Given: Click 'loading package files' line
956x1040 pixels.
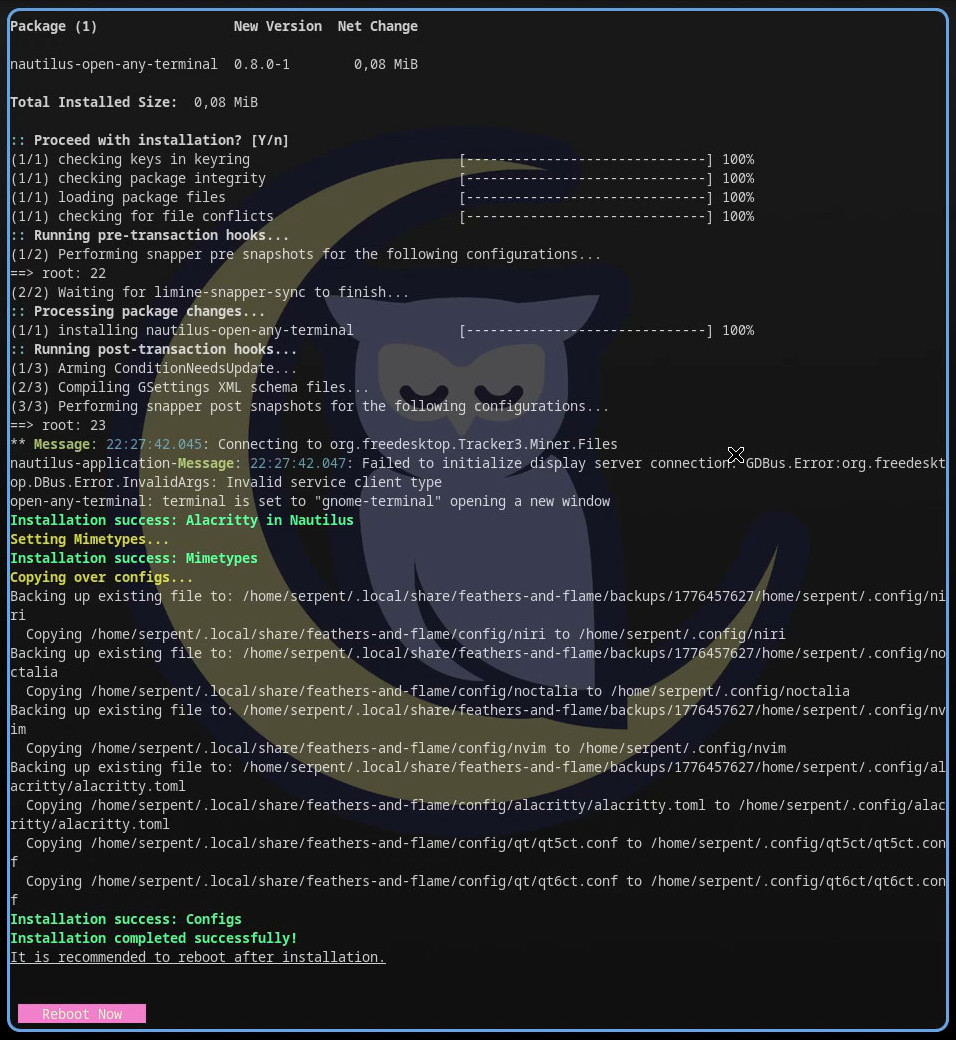Looking at the screenshot, I should pyautogui.click(x=117, y=197).
